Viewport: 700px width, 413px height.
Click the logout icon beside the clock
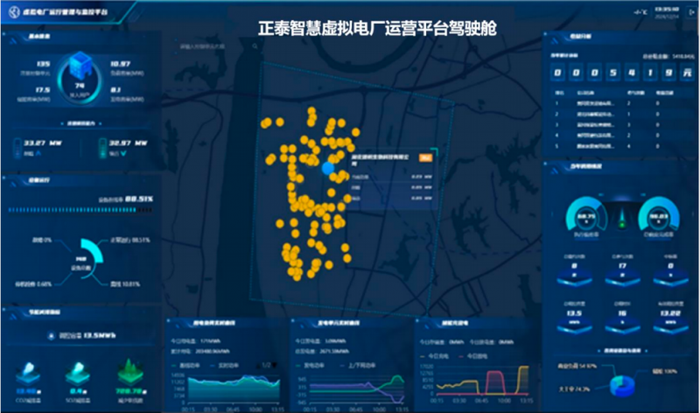[x=692, y=12]
